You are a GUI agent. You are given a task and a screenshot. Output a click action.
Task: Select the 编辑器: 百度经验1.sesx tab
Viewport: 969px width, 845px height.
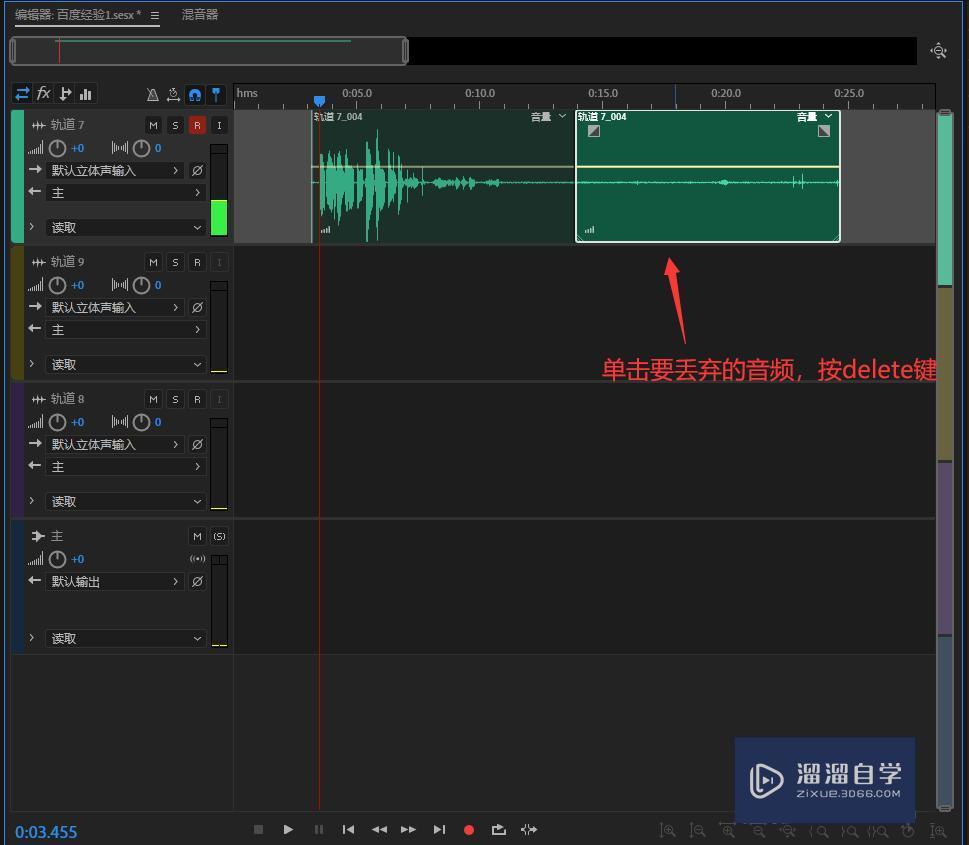click(x=78, y=15)
